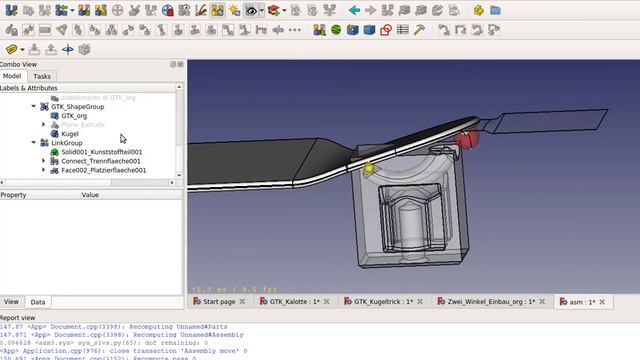The width and height of the screenshot is (640, 360).
Task: Click the yellow cube icon in top toolbar
Action: [x=479, y=10]
